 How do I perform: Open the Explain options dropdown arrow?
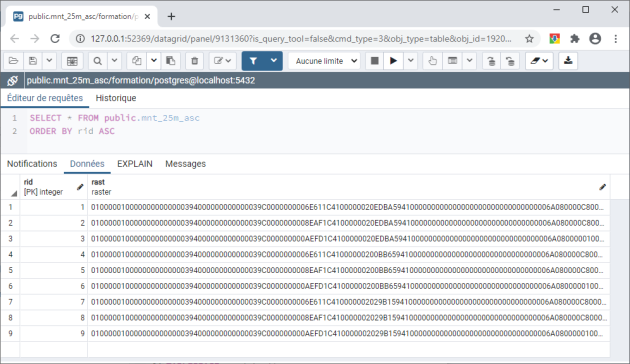pyautogui.click(x=469, y=61)
